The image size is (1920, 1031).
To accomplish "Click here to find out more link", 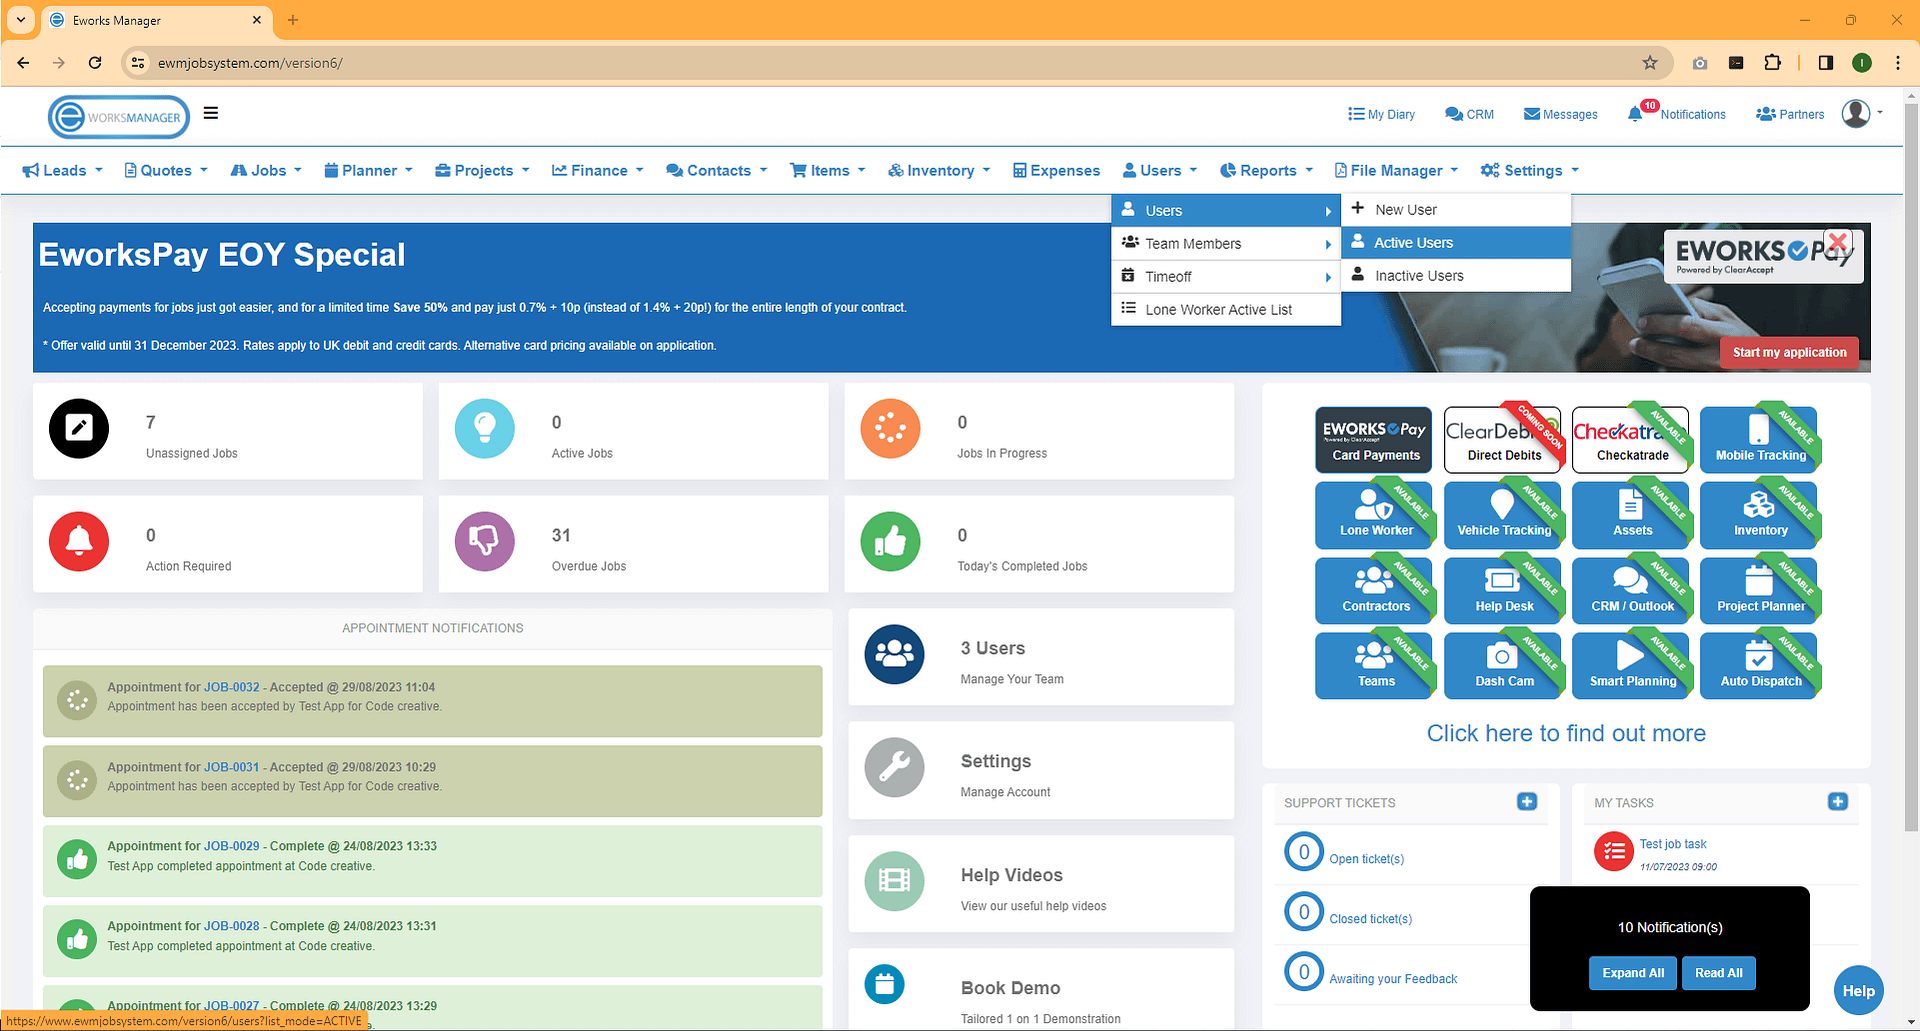I will [1566, 733].
